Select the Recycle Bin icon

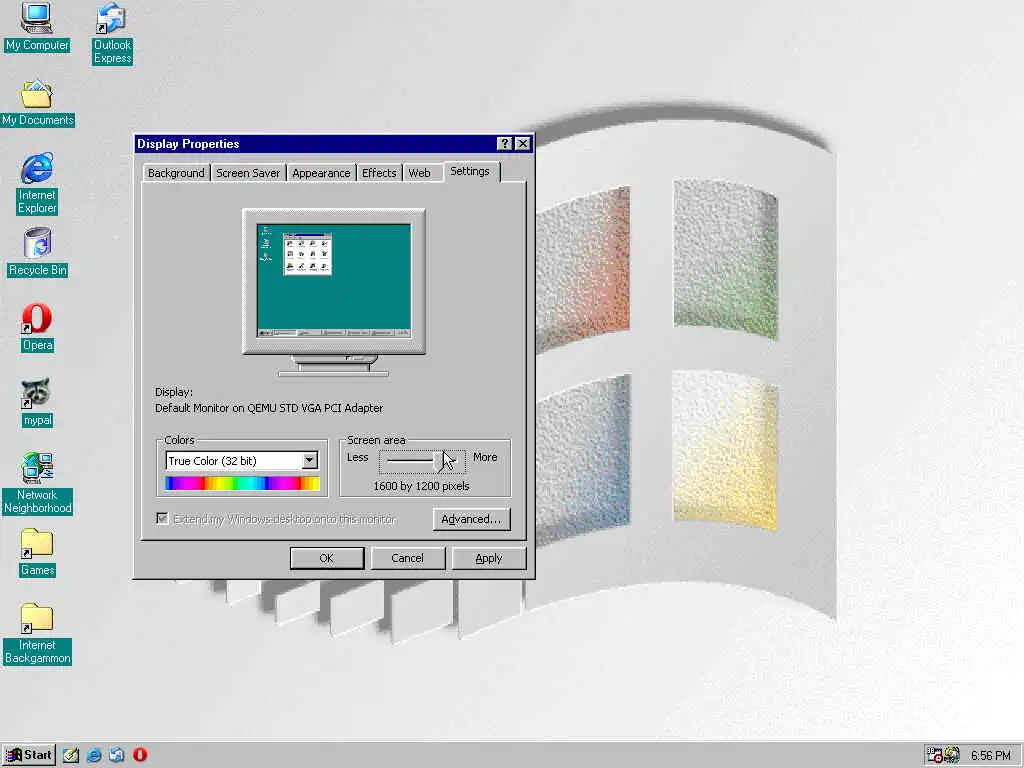[x=37, y=252]
